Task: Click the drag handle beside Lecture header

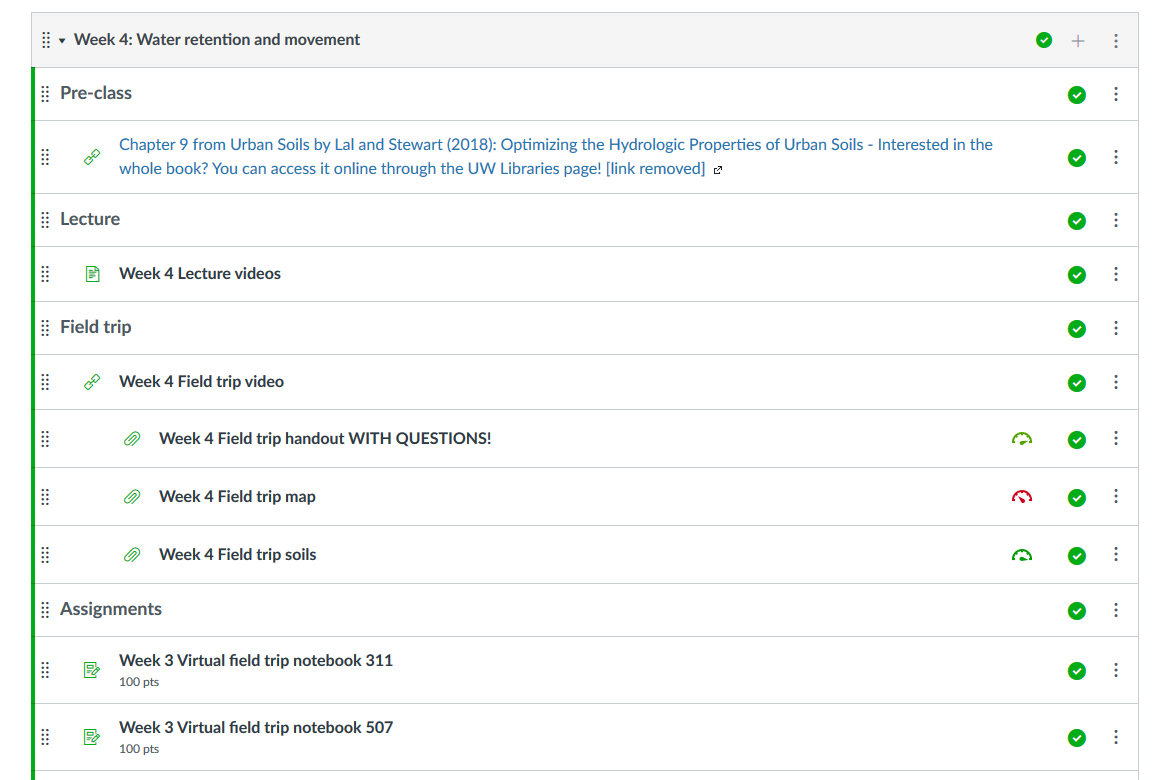Action: (46, 220)
